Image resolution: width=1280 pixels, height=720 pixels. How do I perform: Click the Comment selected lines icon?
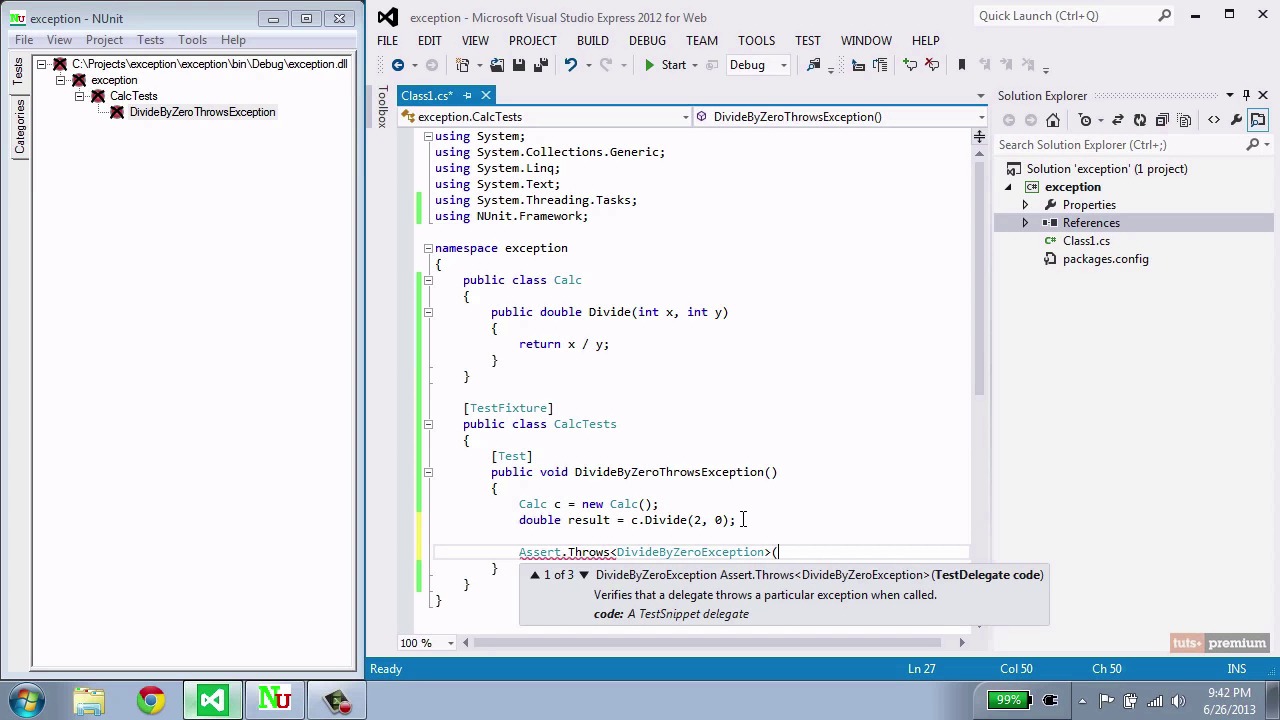(x=910, y=65)
